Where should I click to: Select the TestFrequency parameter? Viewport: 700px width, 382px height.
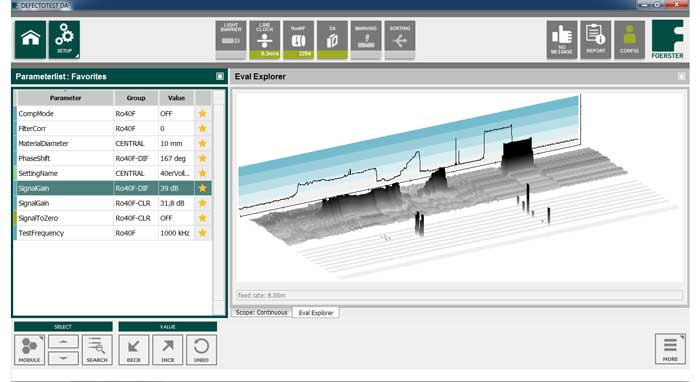pos(113,233)
